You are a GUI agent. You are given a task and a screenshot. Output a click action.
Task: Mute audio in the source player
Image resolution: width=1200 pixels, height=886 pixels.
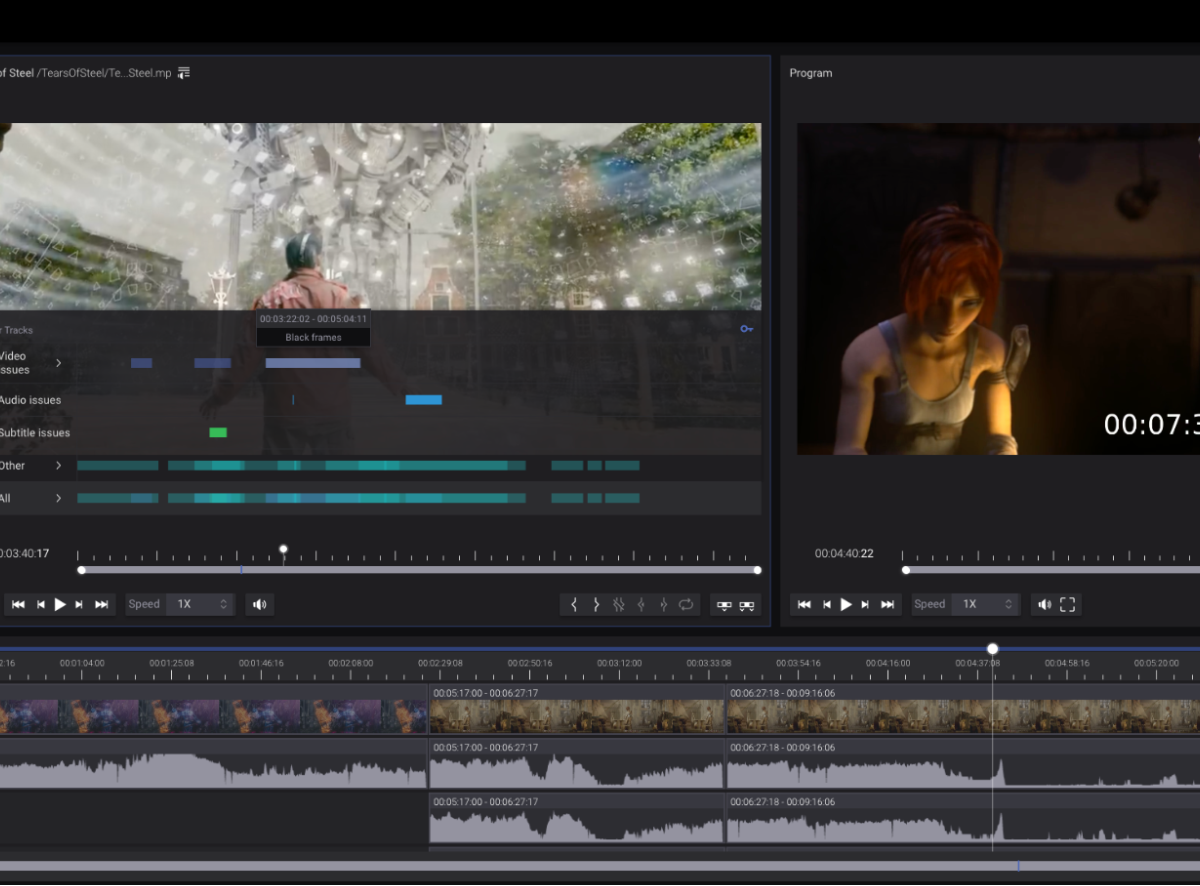(260, 604)
